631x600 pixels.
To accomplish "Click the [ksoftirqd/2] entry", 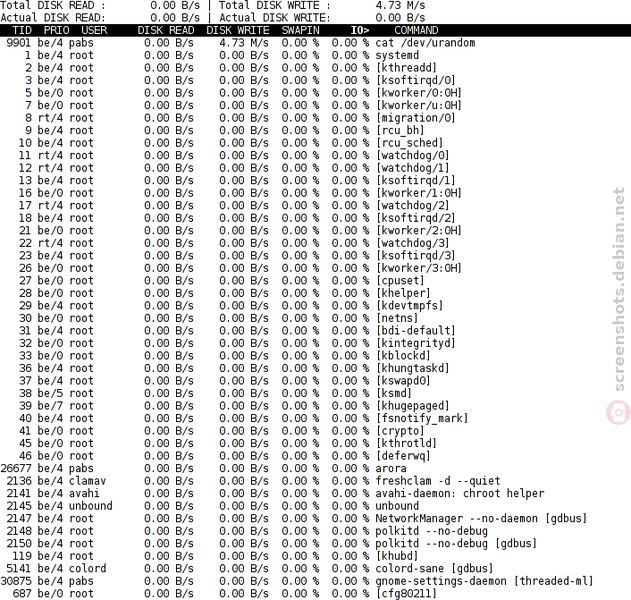I will point(416,218).
